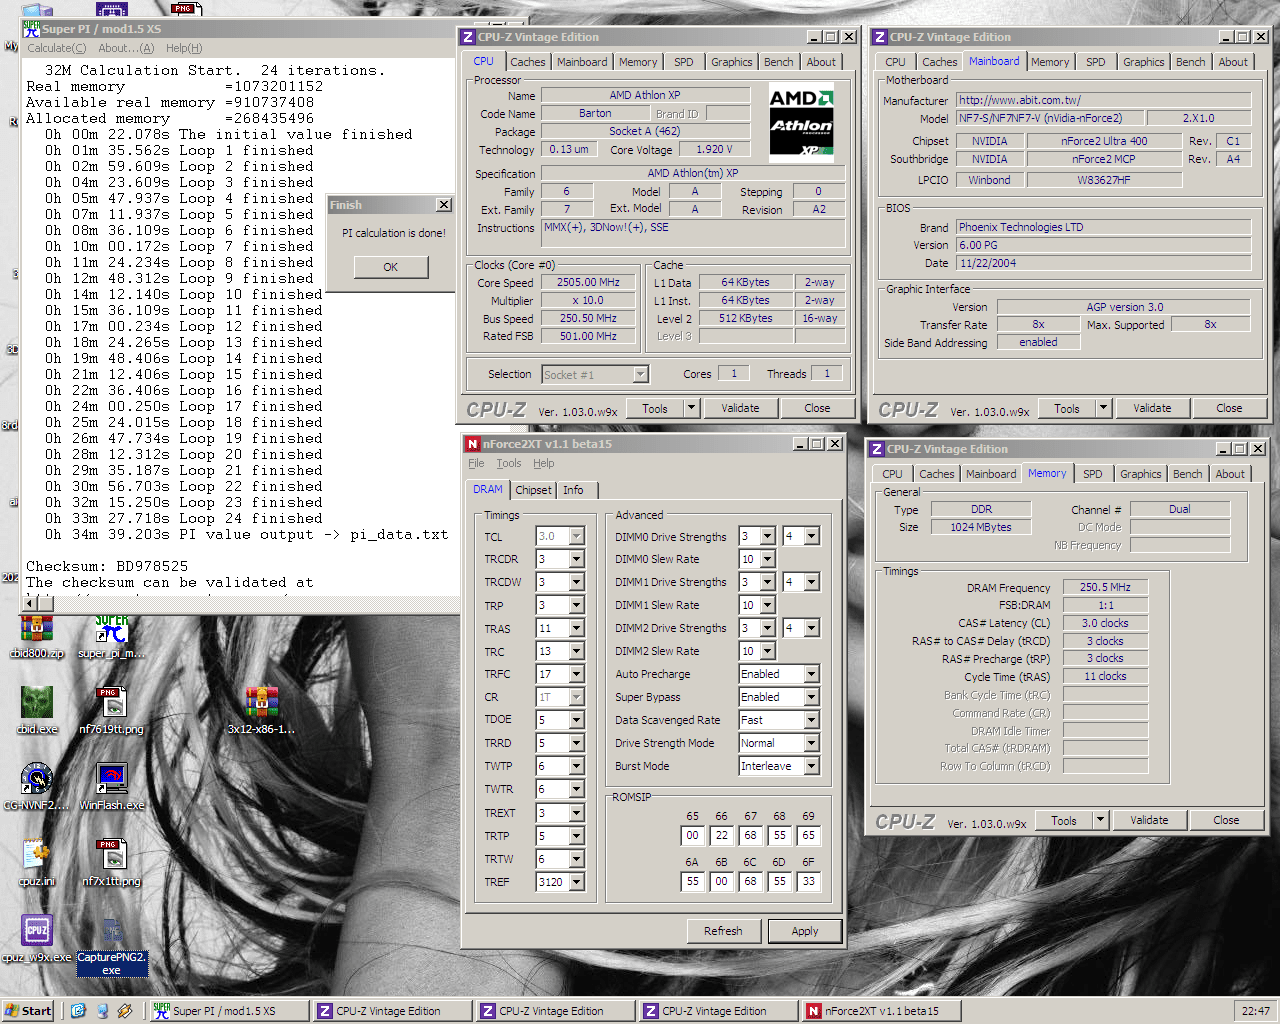Open About menu in Super PI
The height and width of the screenshot is (1024, 1280).
click(x=126, y=48)
